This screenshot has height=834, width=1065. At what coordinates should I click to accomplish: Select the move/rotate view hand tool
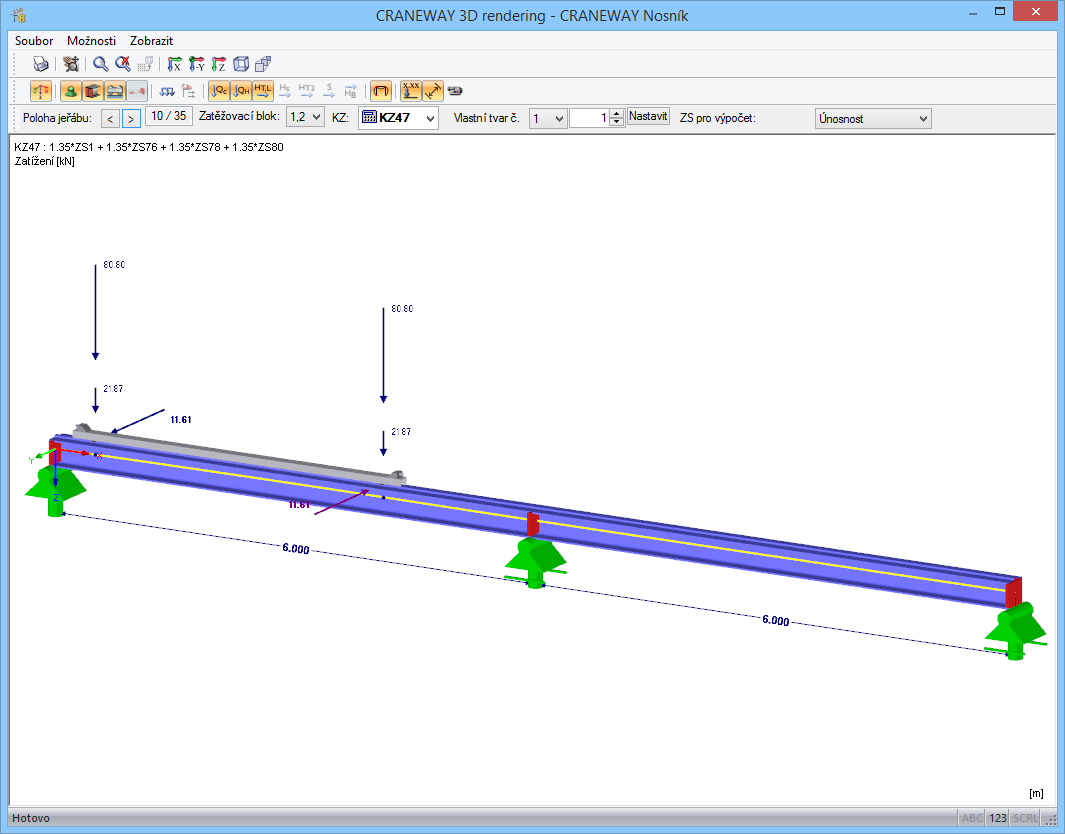[x=71, y=64]
